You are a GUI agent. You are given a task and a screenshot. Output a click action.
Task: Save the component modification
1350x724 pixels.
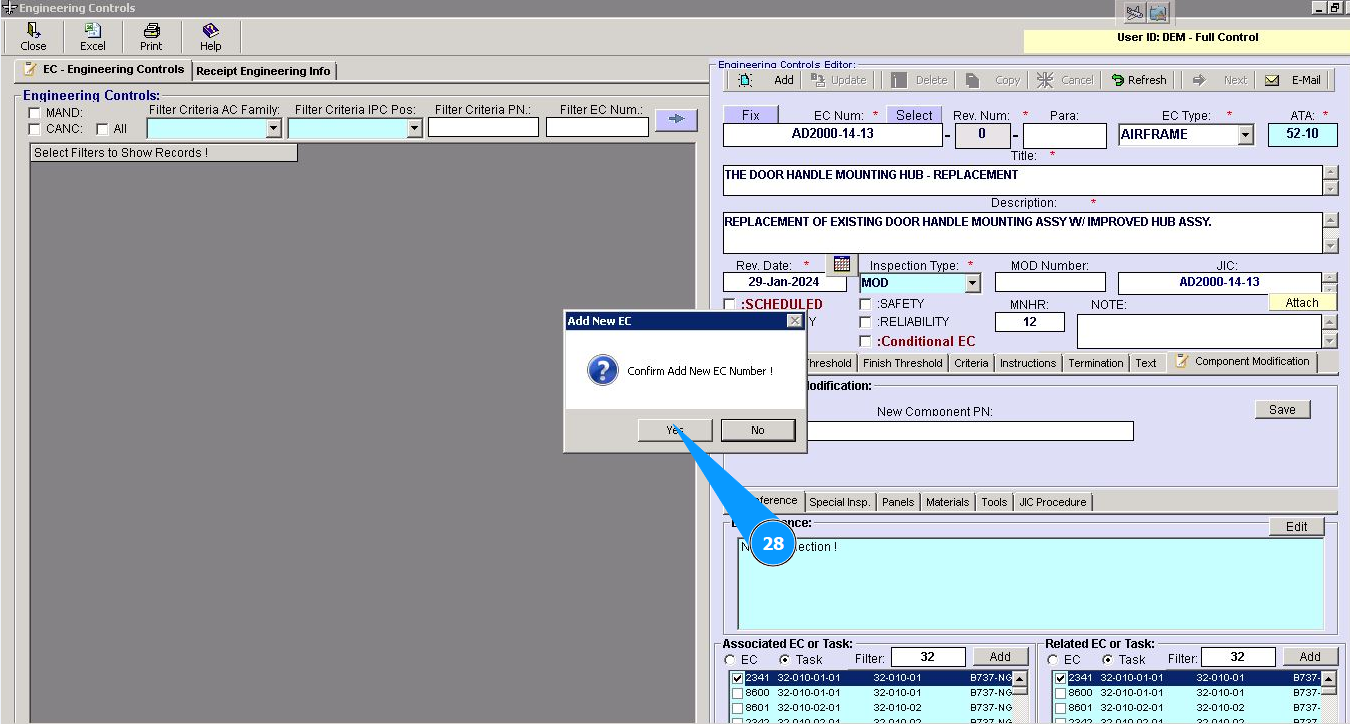[x=1282, y=409]
